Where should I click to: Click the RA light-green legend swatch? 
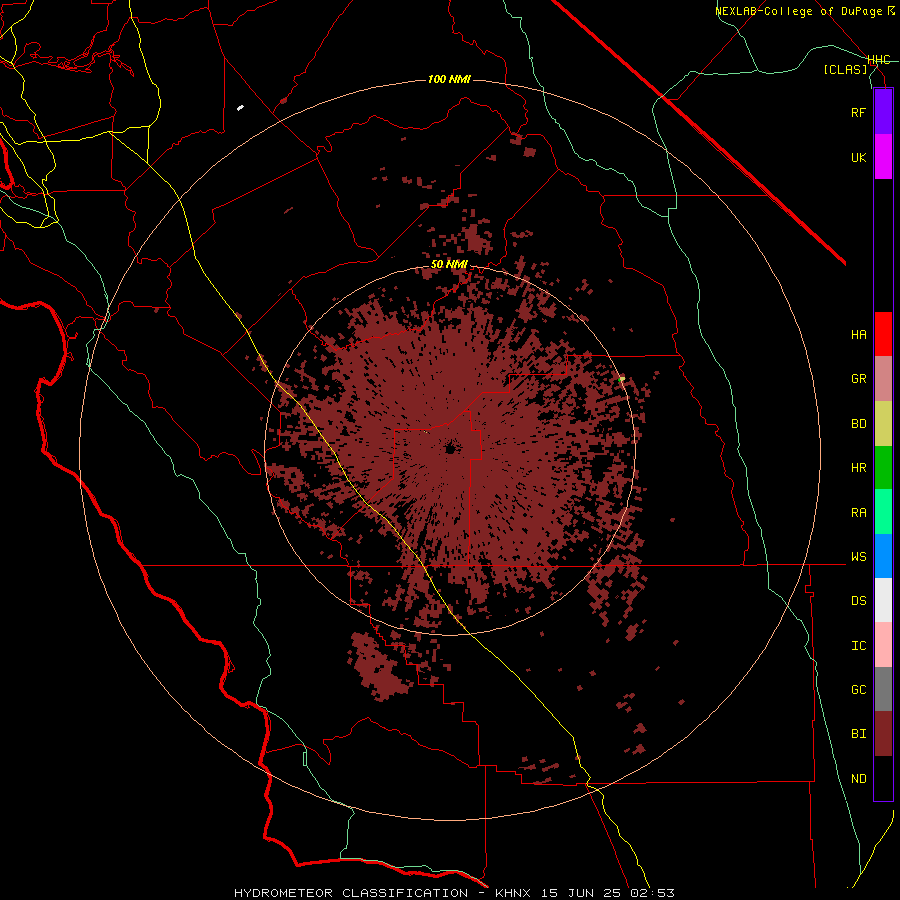click(883, 512)
